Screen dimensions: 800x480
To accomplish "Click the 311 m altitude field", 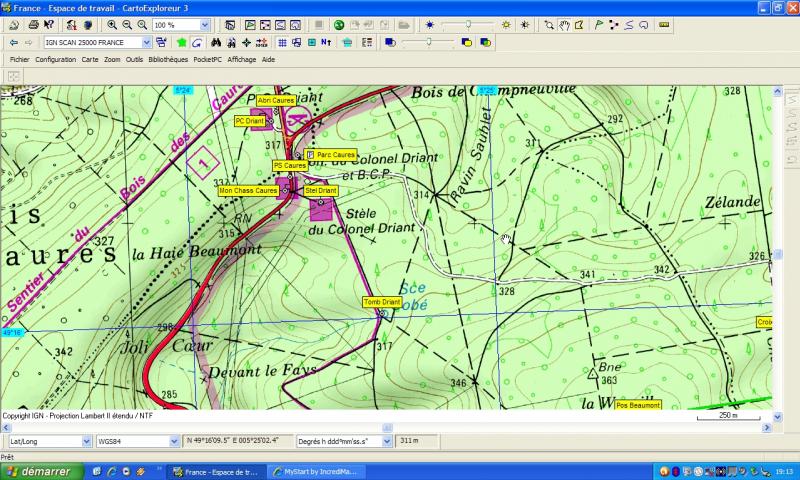I will [416, 441].
